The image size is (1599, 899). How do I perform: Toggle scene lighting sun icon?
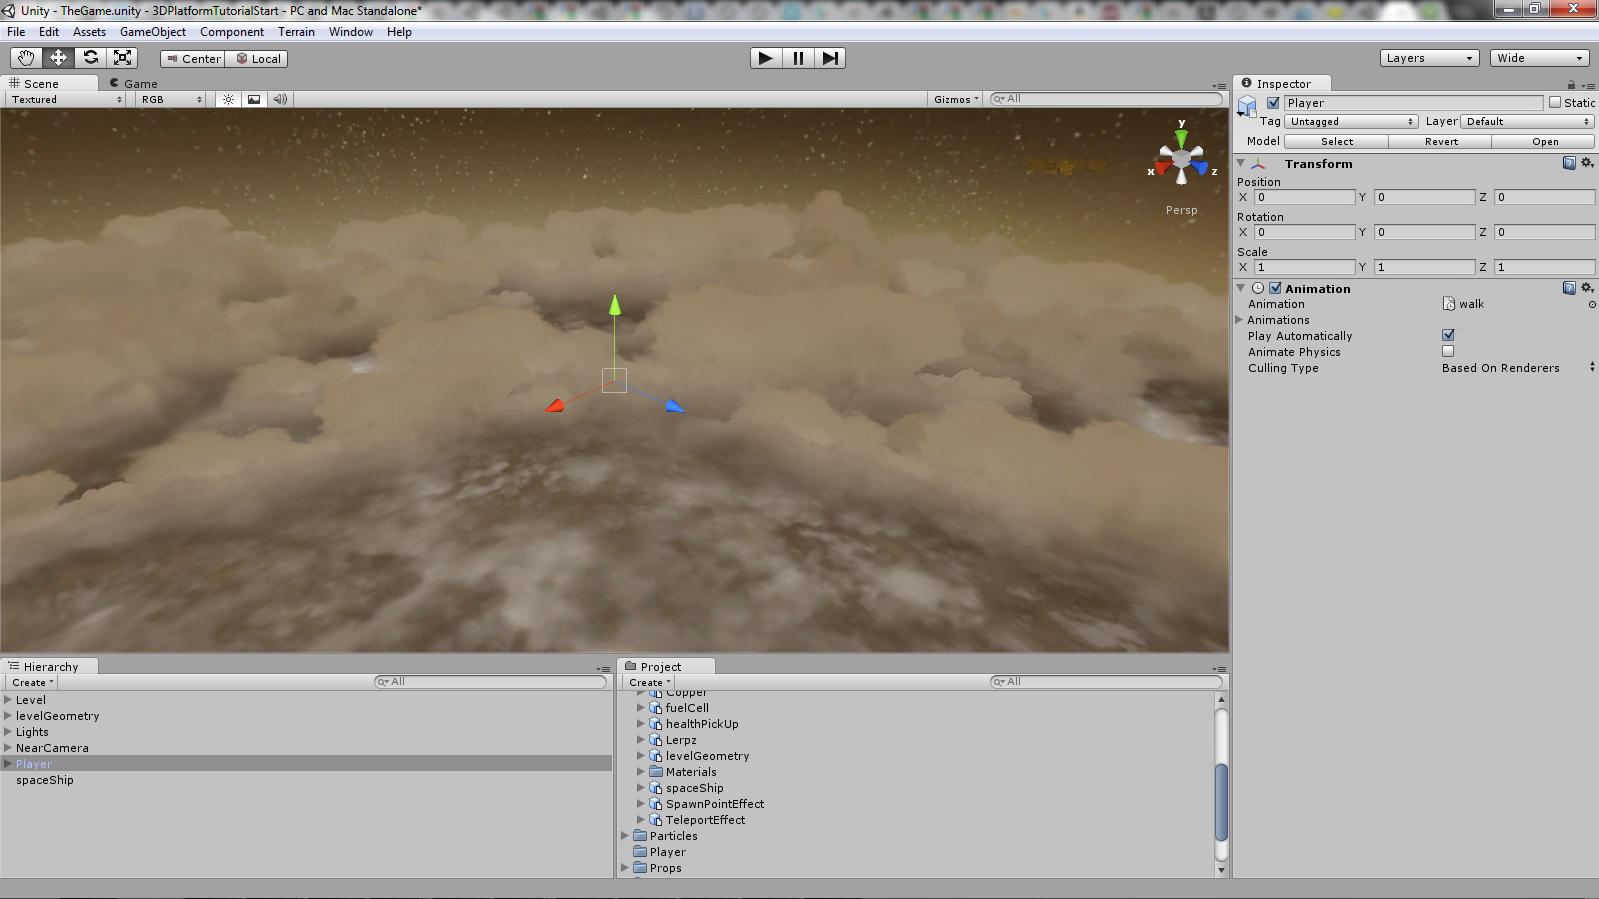point(229,99)
